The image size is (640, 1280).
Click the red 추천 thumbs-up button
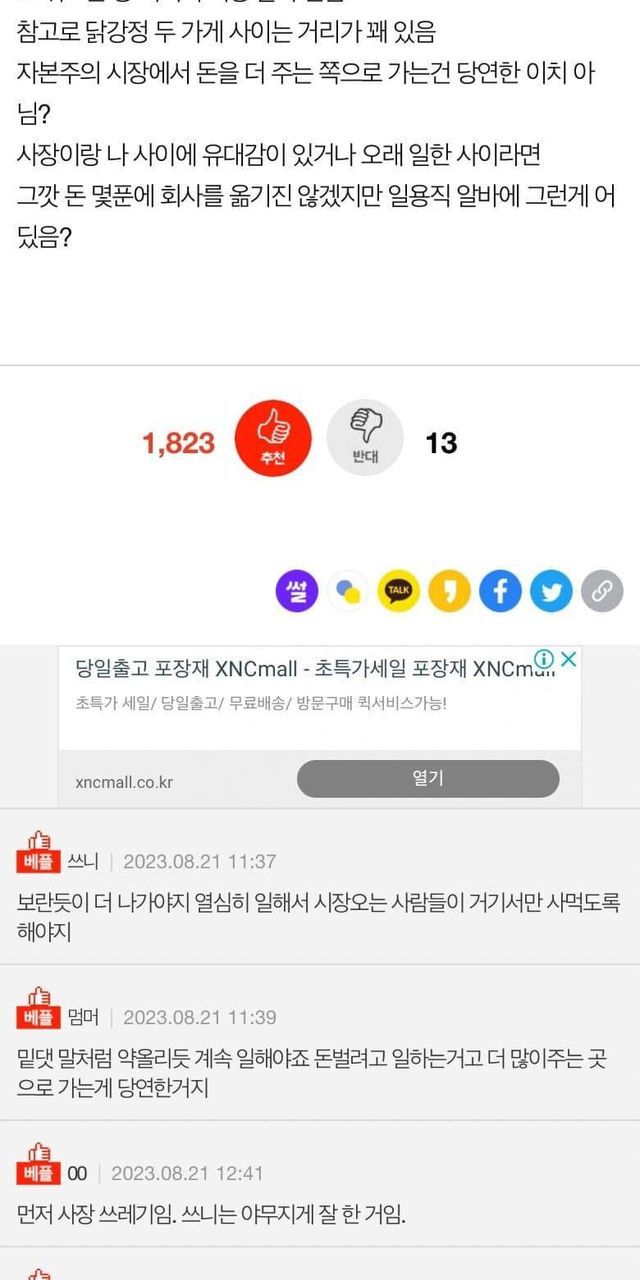coord(273,438)
